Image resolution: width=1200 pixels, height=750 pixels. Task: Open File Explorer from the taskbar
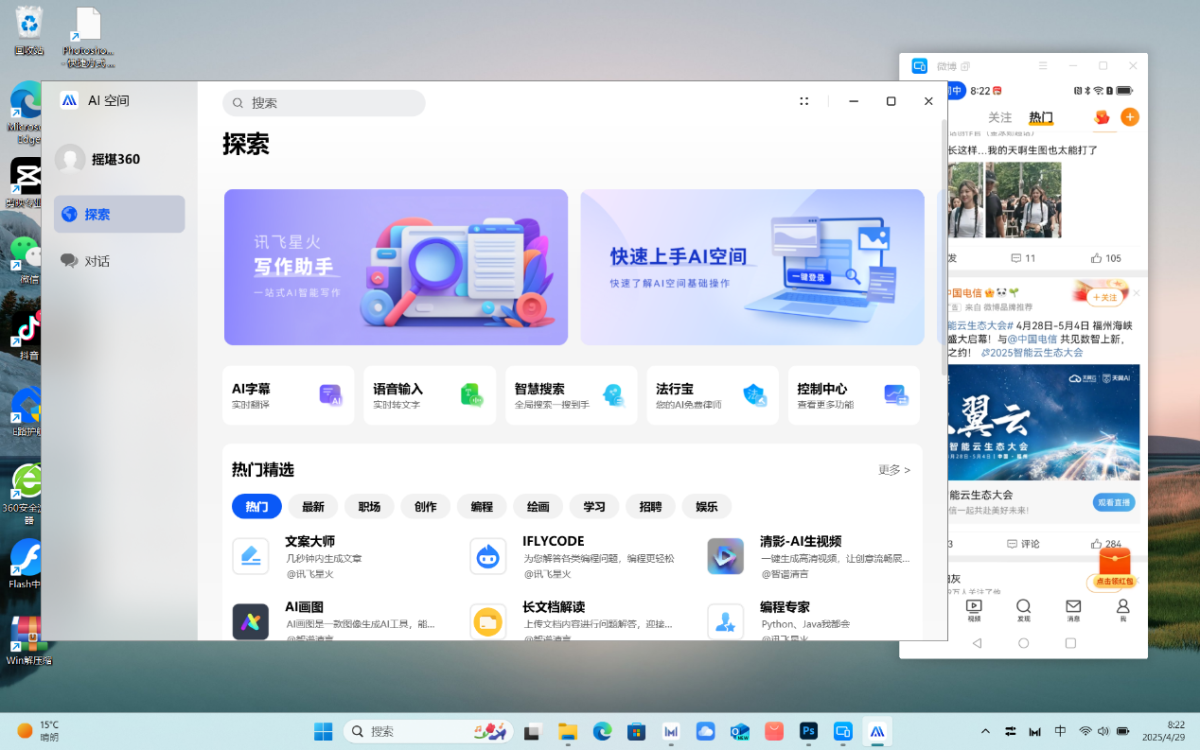point(568,731)
